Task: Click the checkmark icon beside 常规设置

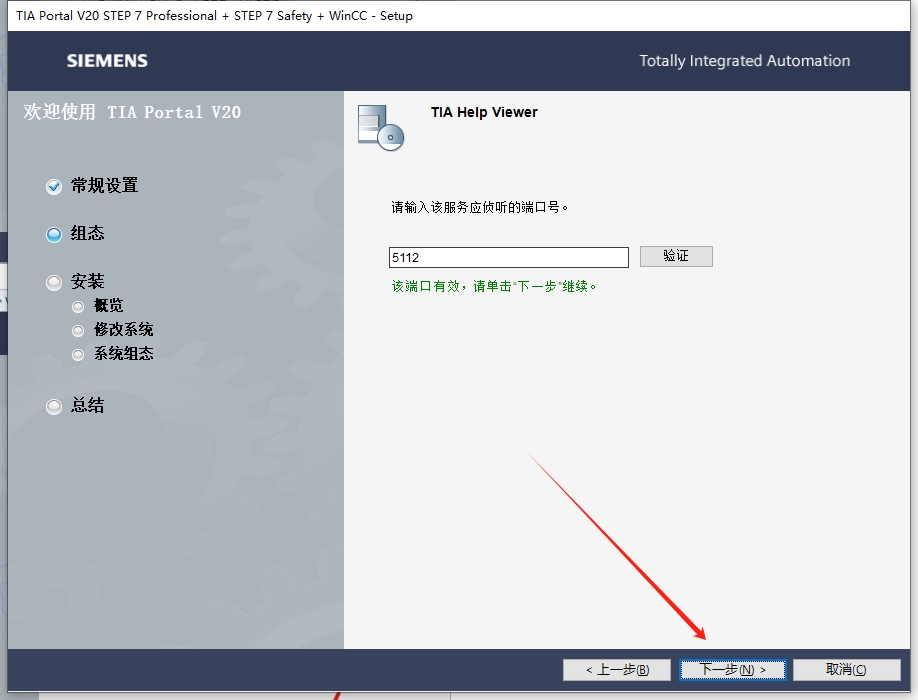Action: [54, 187]
